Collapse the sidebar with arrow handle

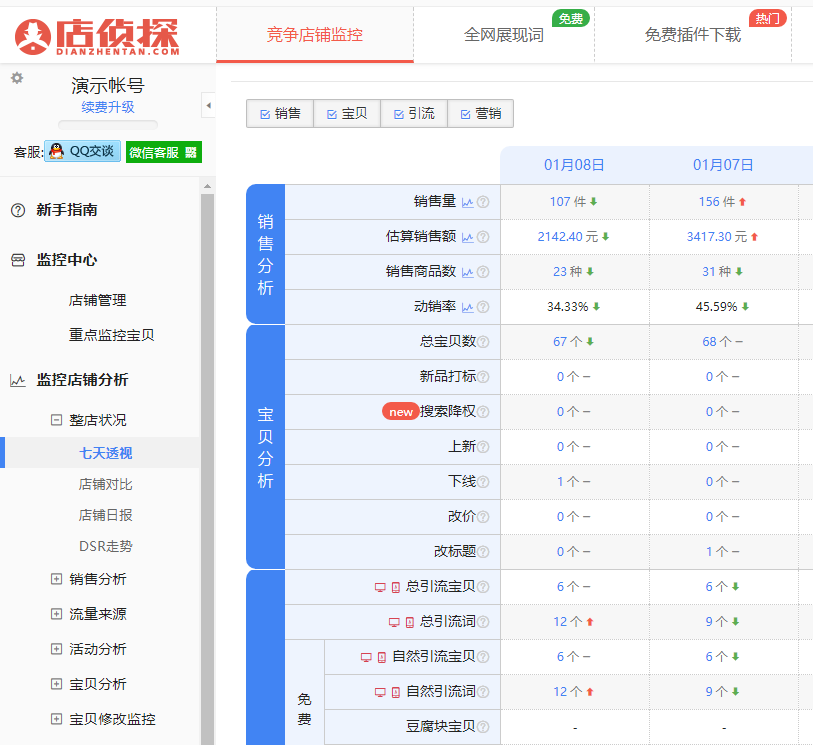[x=208, y=105]
